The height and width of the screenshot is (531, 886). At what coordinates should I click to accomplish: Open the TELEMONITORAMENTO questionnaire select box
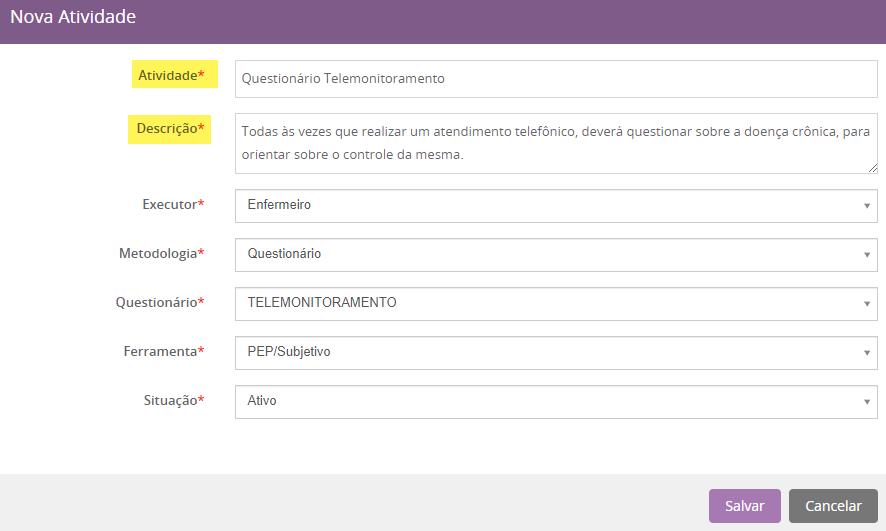click(x=540, y=304)
